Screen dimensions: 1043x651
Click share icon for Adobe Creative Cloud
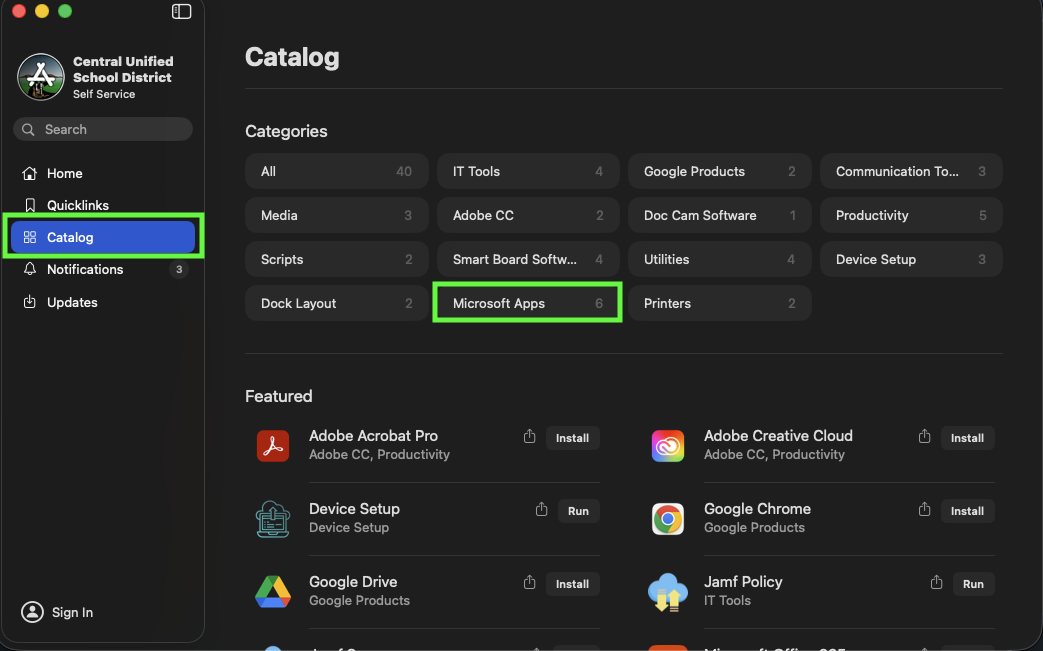coord(925,436)
